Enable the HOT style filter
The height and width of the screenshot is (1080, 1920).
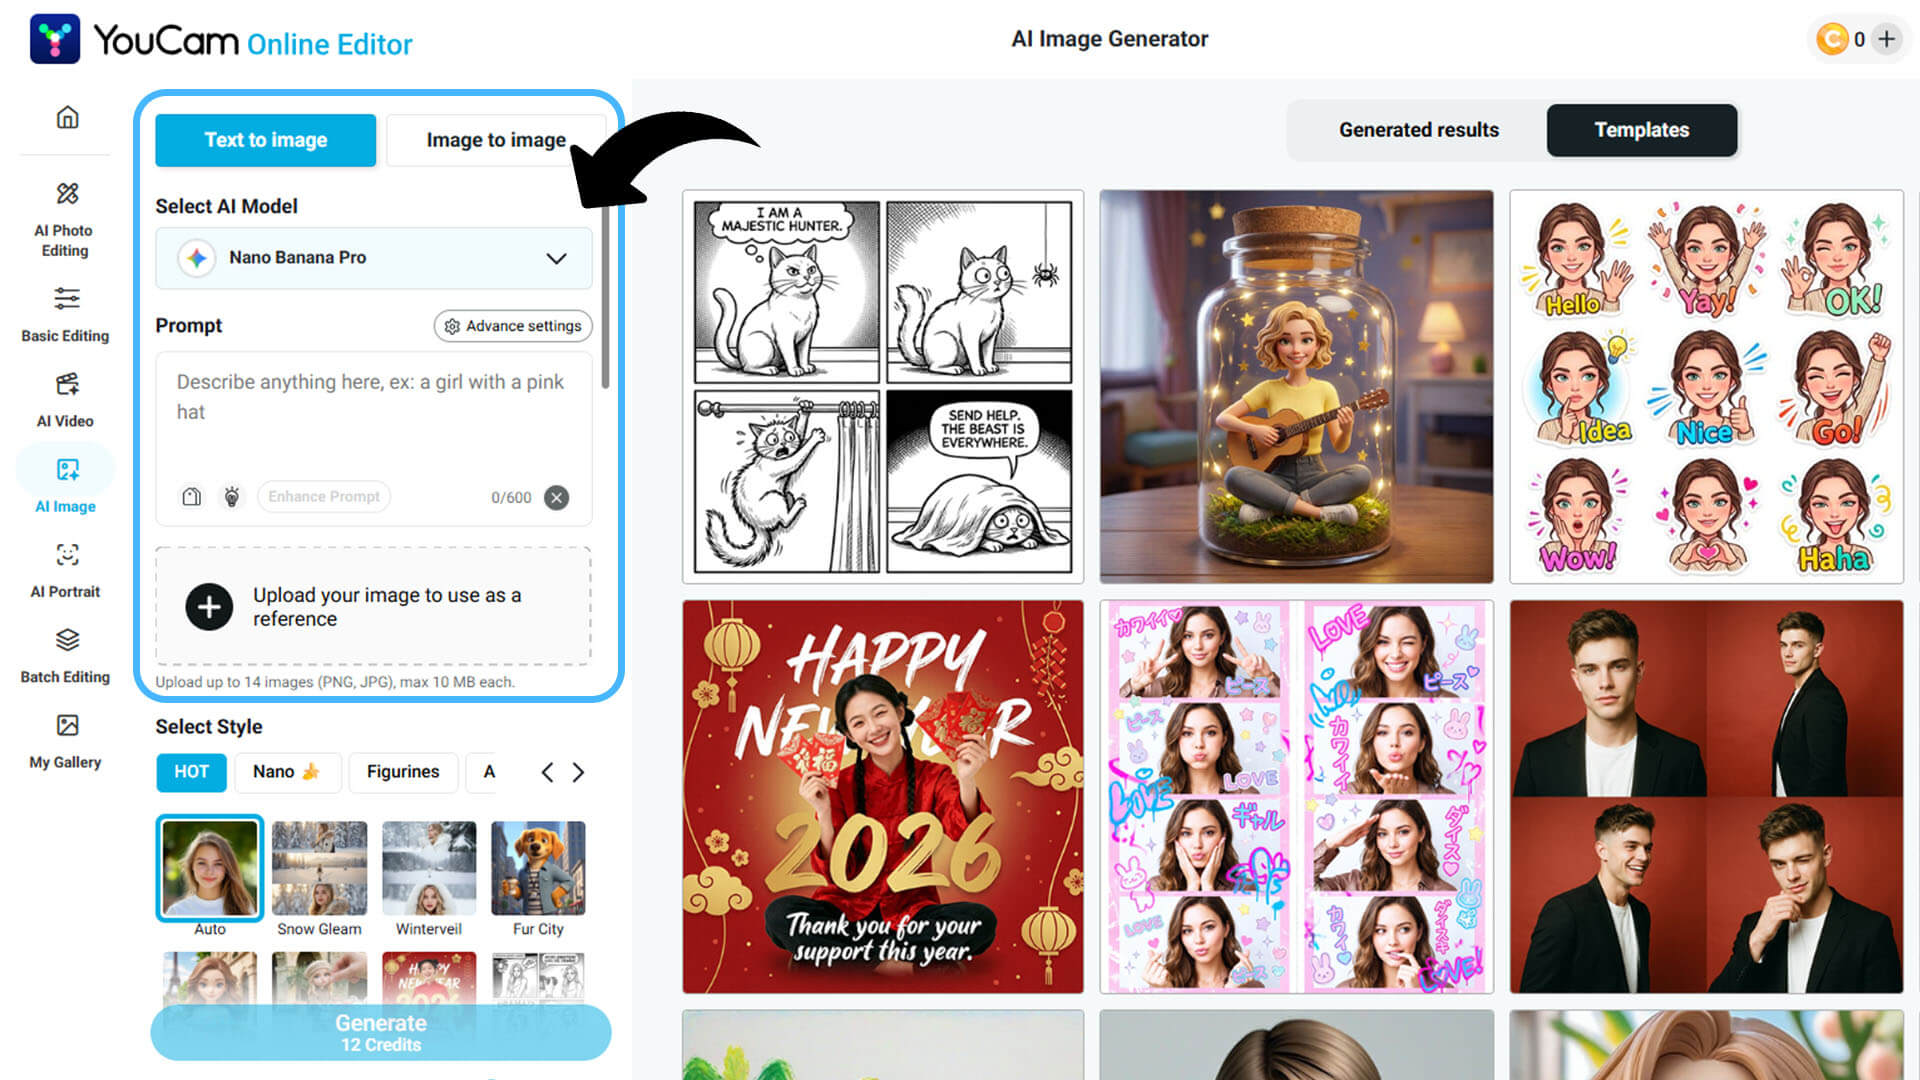tap(190, 772)
